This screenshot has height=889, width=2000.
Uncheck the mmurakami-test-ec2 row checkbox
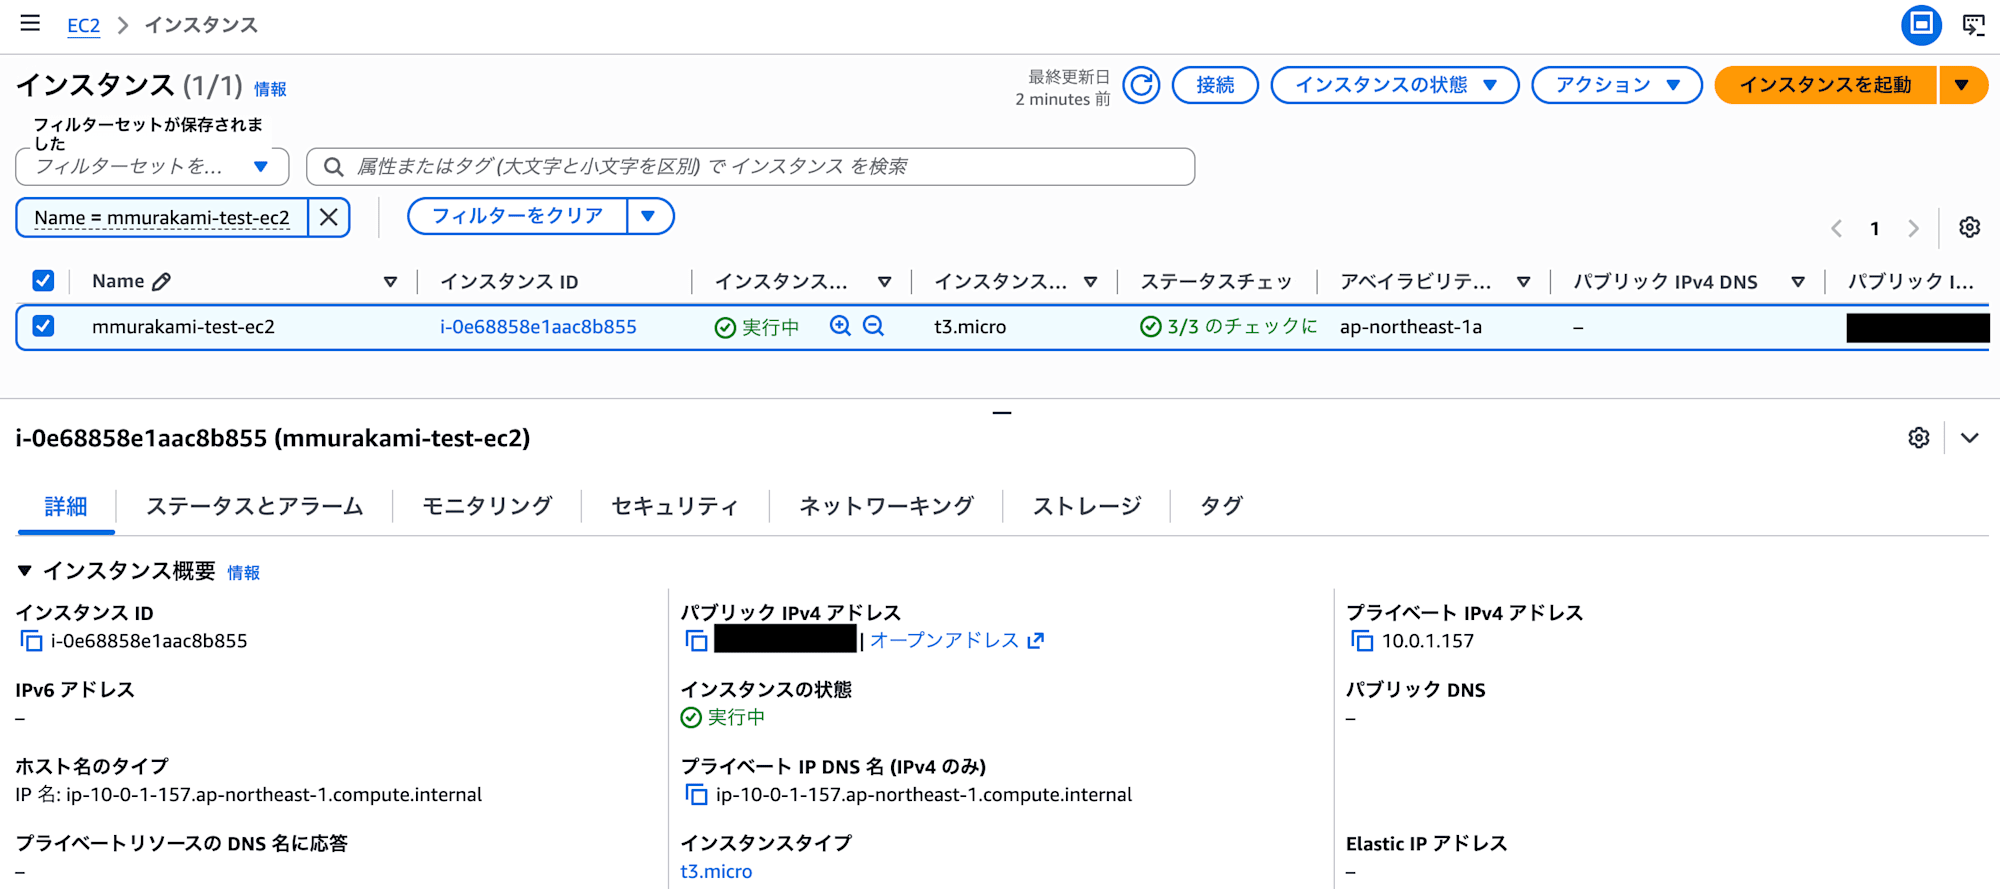[43, 326]
